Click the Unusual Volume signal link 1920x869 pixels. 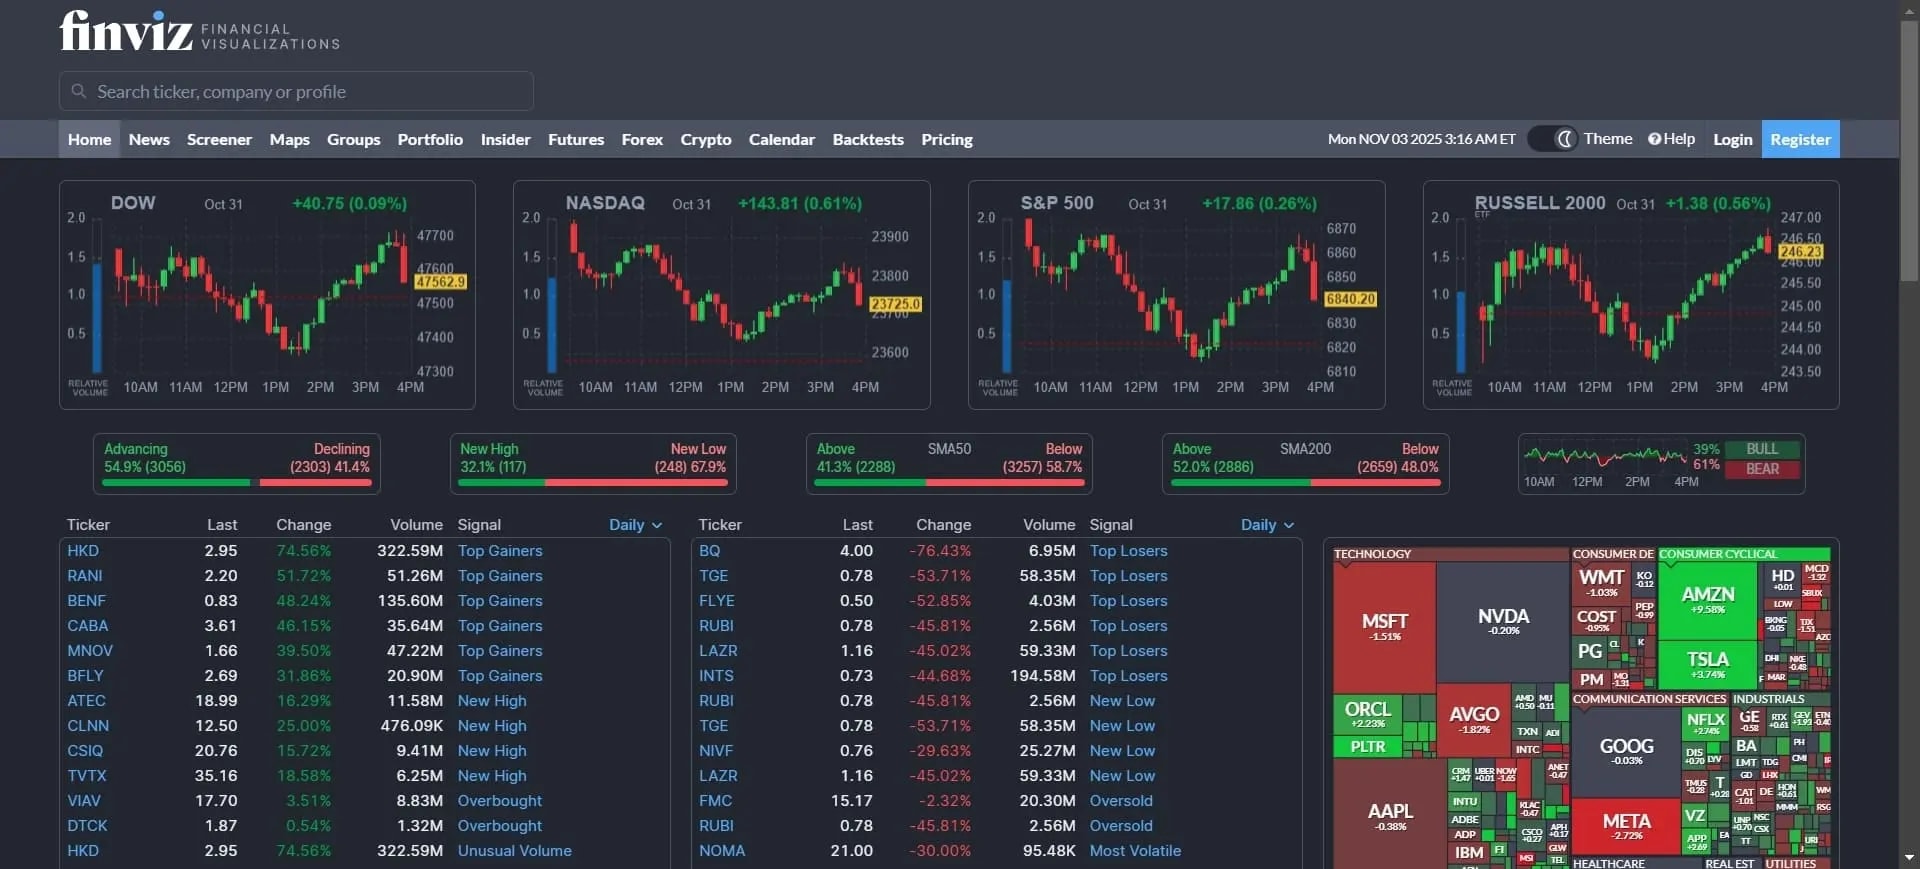click(x=515, y=851)
